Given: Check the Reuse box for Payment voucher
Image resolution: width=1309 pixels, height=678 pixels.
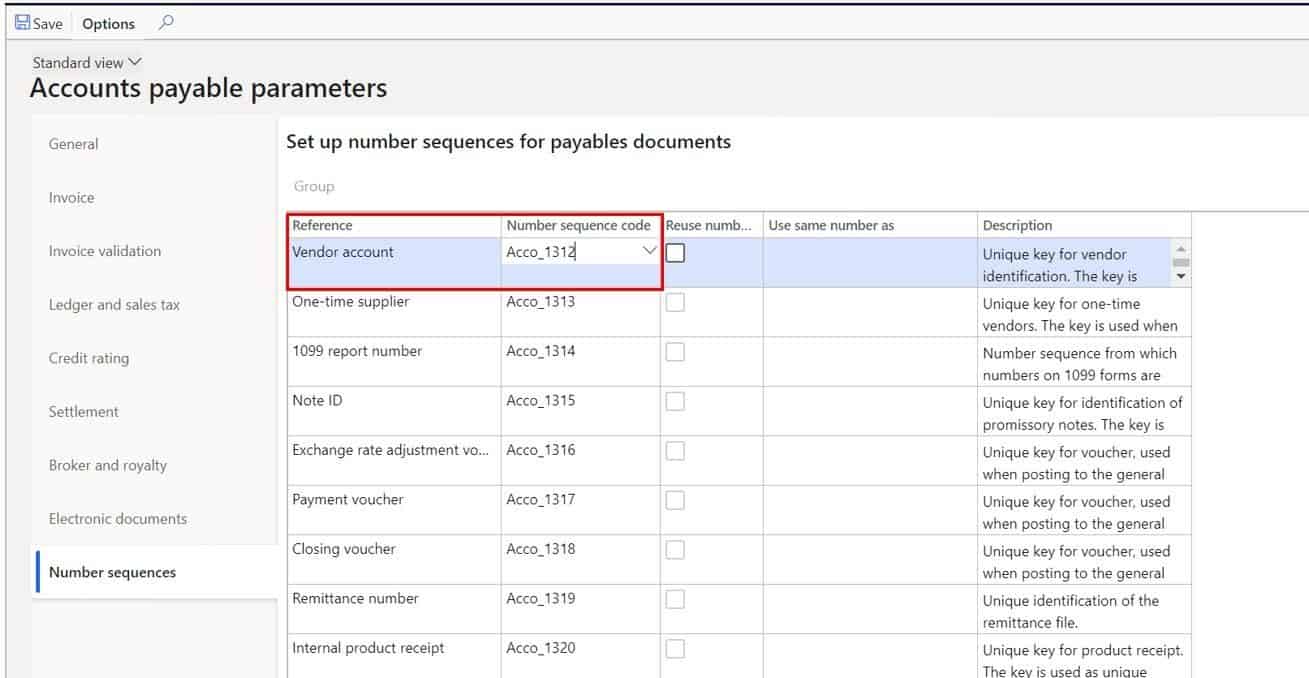Looking at the screenshot, I should [x=675, y=500].
